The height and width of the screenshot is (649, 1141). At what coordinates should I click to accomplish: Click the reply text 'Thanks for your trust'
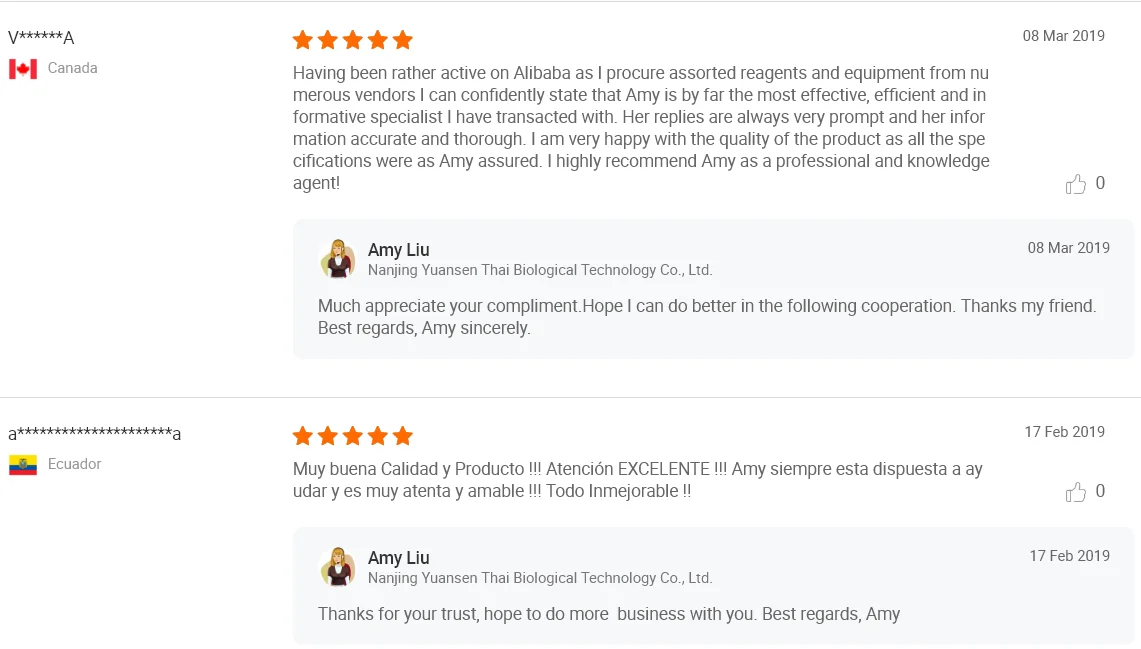[x=608, y=614]
